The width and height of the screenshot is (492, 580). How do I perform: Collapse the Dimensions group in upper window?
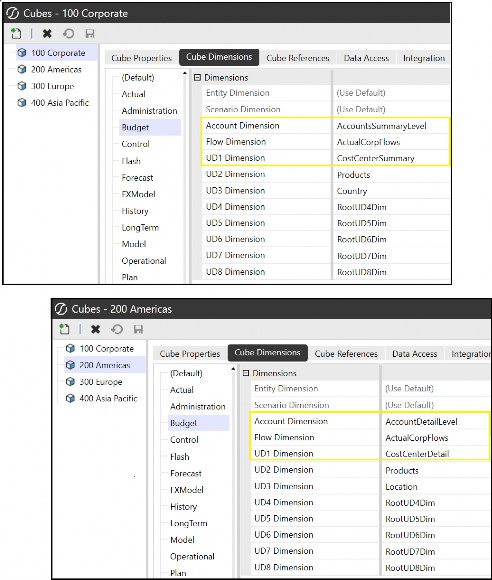(198, 78)
